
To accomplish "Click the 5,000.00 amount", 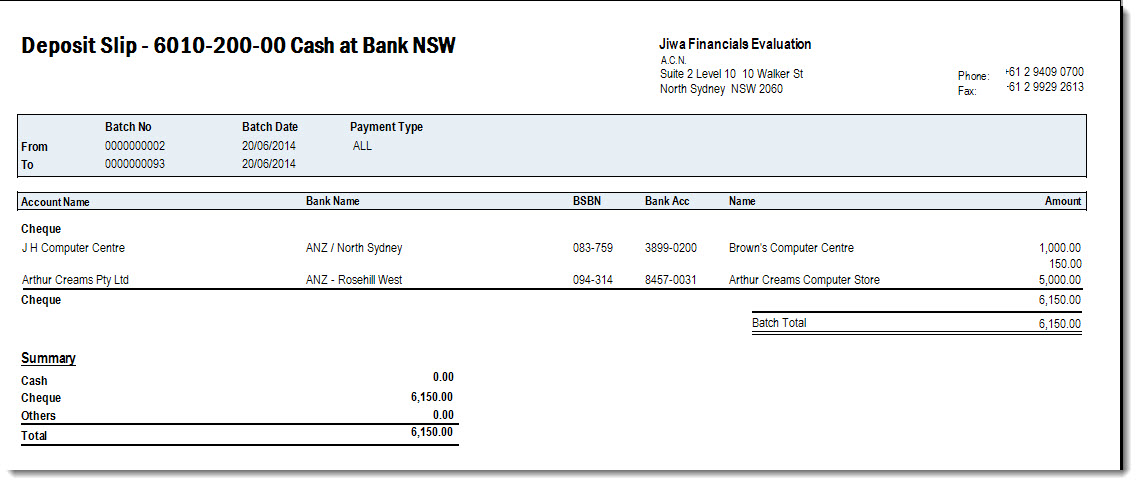I will click(1060, 280).
